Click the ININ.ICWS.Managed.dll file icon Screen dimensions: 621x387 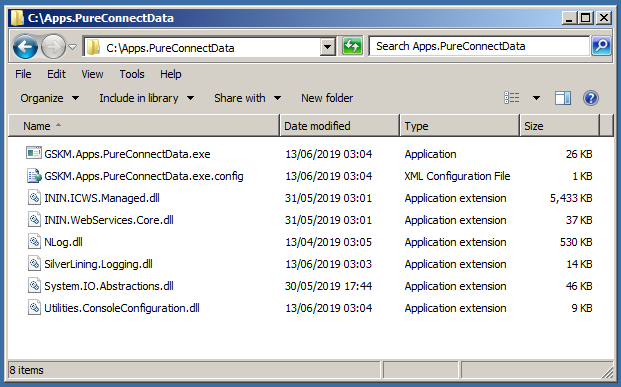(x=34, y=197)
